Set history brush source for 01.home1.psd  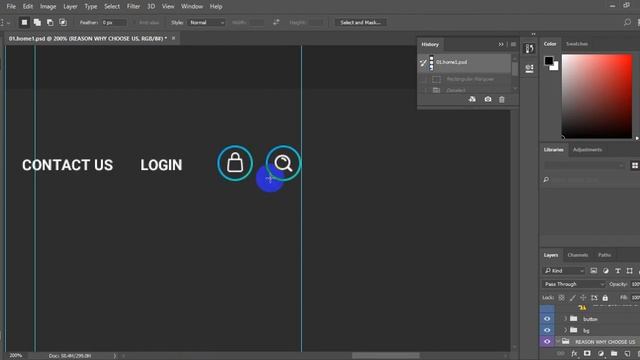[x=423, y=62]
